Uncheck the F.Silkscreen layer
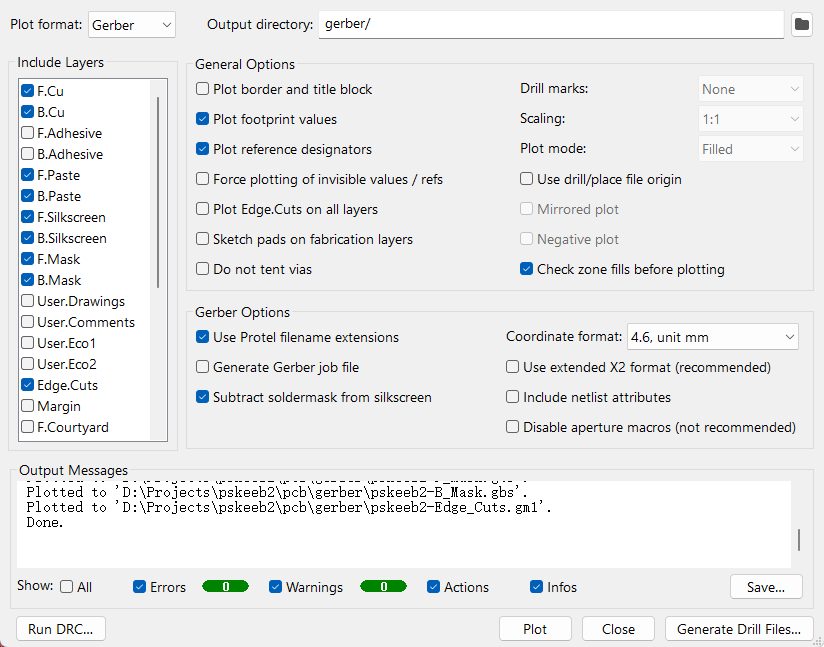This screenshot has height=647, width=824. (x=28, y=217)
